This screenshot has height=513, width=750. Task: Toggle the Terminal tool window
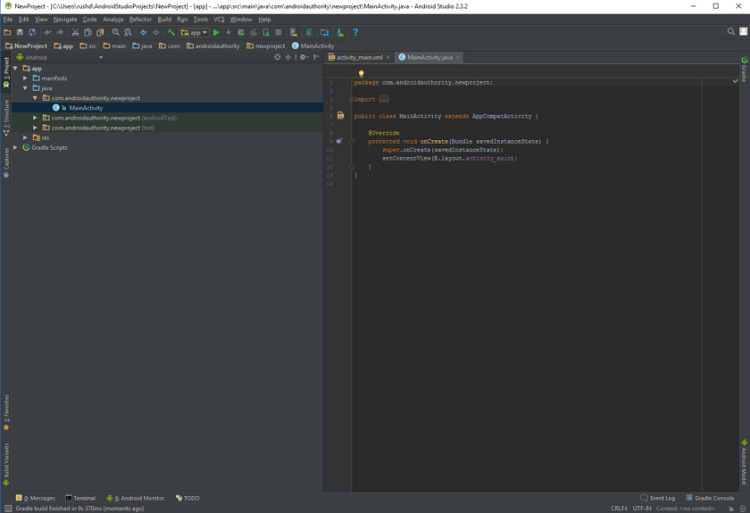(x=80, y=498)
